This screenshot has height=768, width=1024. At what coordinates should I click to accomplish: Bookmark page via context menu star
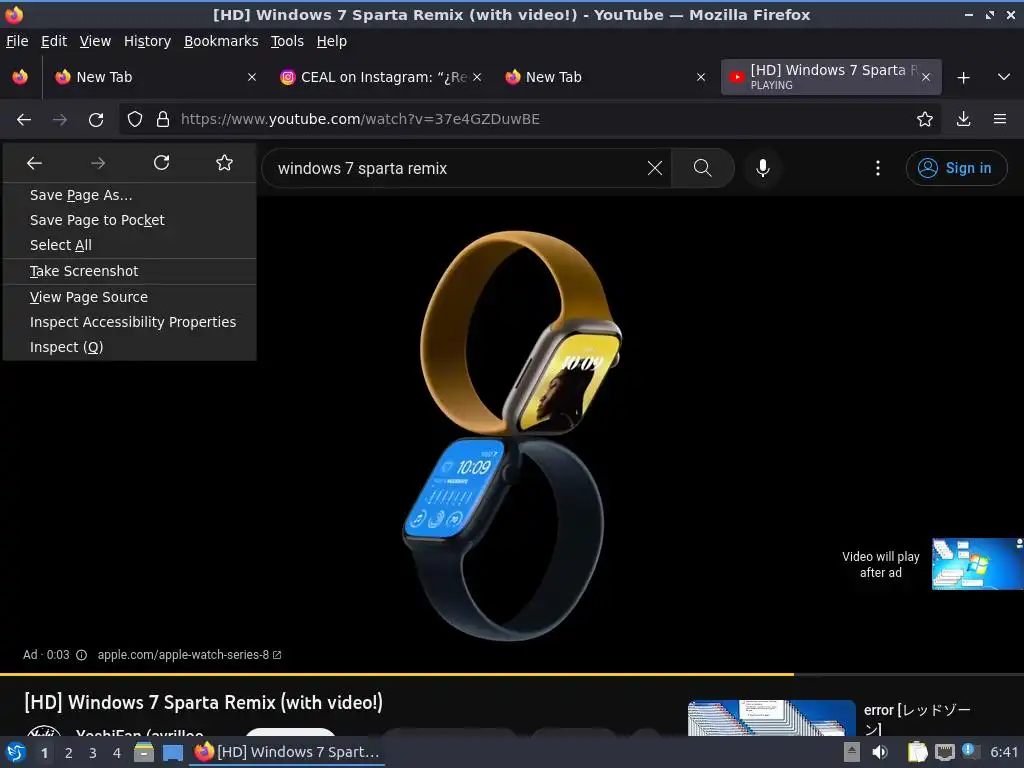pos(224,163)
